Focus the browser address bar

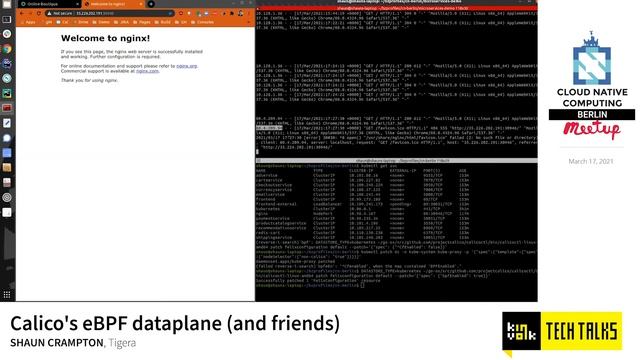(110, 13)
